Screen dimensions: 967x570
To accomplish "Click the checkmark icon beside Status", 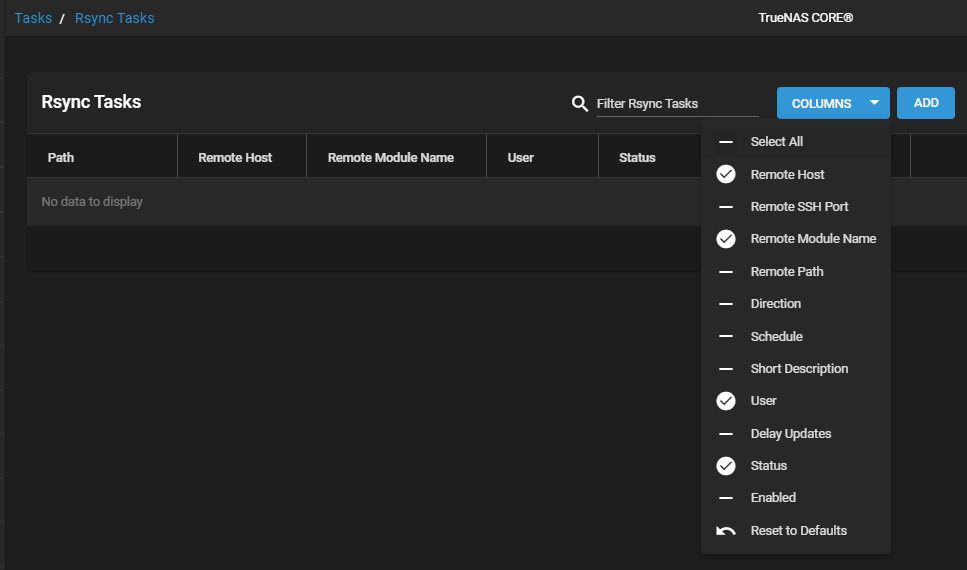I will click(726, 466).
